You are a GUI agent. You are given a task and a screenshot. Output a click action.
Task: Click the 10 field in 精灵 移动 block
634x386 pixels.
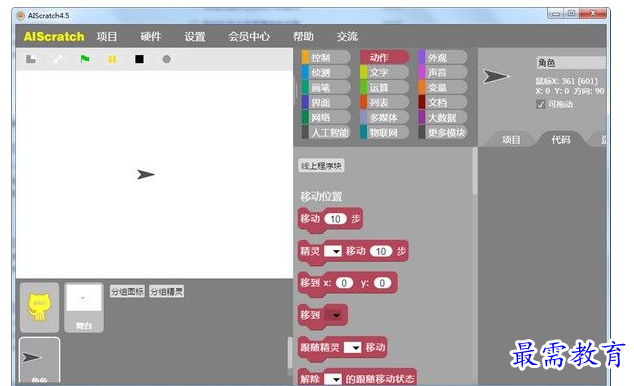[381, 251]
